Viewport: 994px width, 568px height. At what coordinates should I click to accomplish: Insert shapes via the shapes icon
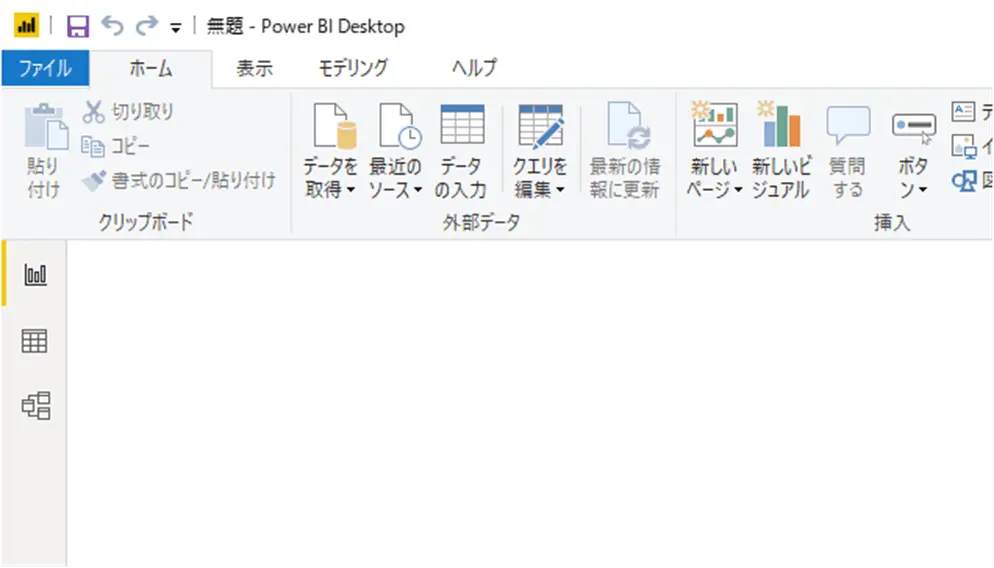[x=964, y=182]
